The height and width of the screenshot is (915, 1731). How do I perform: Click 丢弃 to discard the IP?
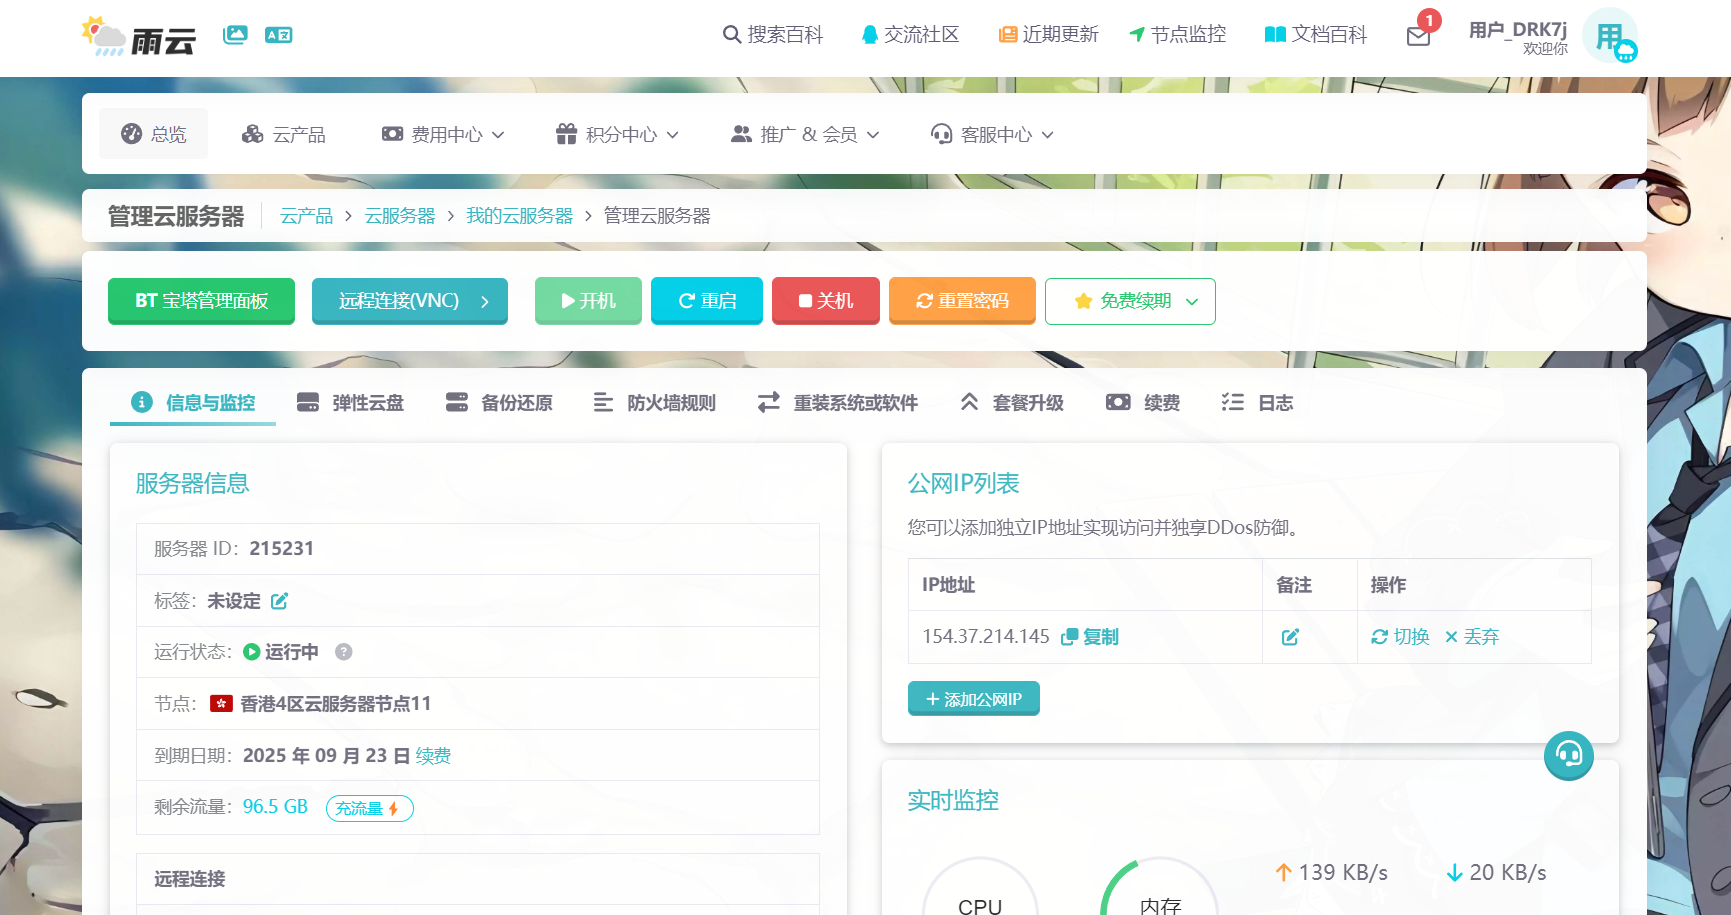coord(1472,637)
